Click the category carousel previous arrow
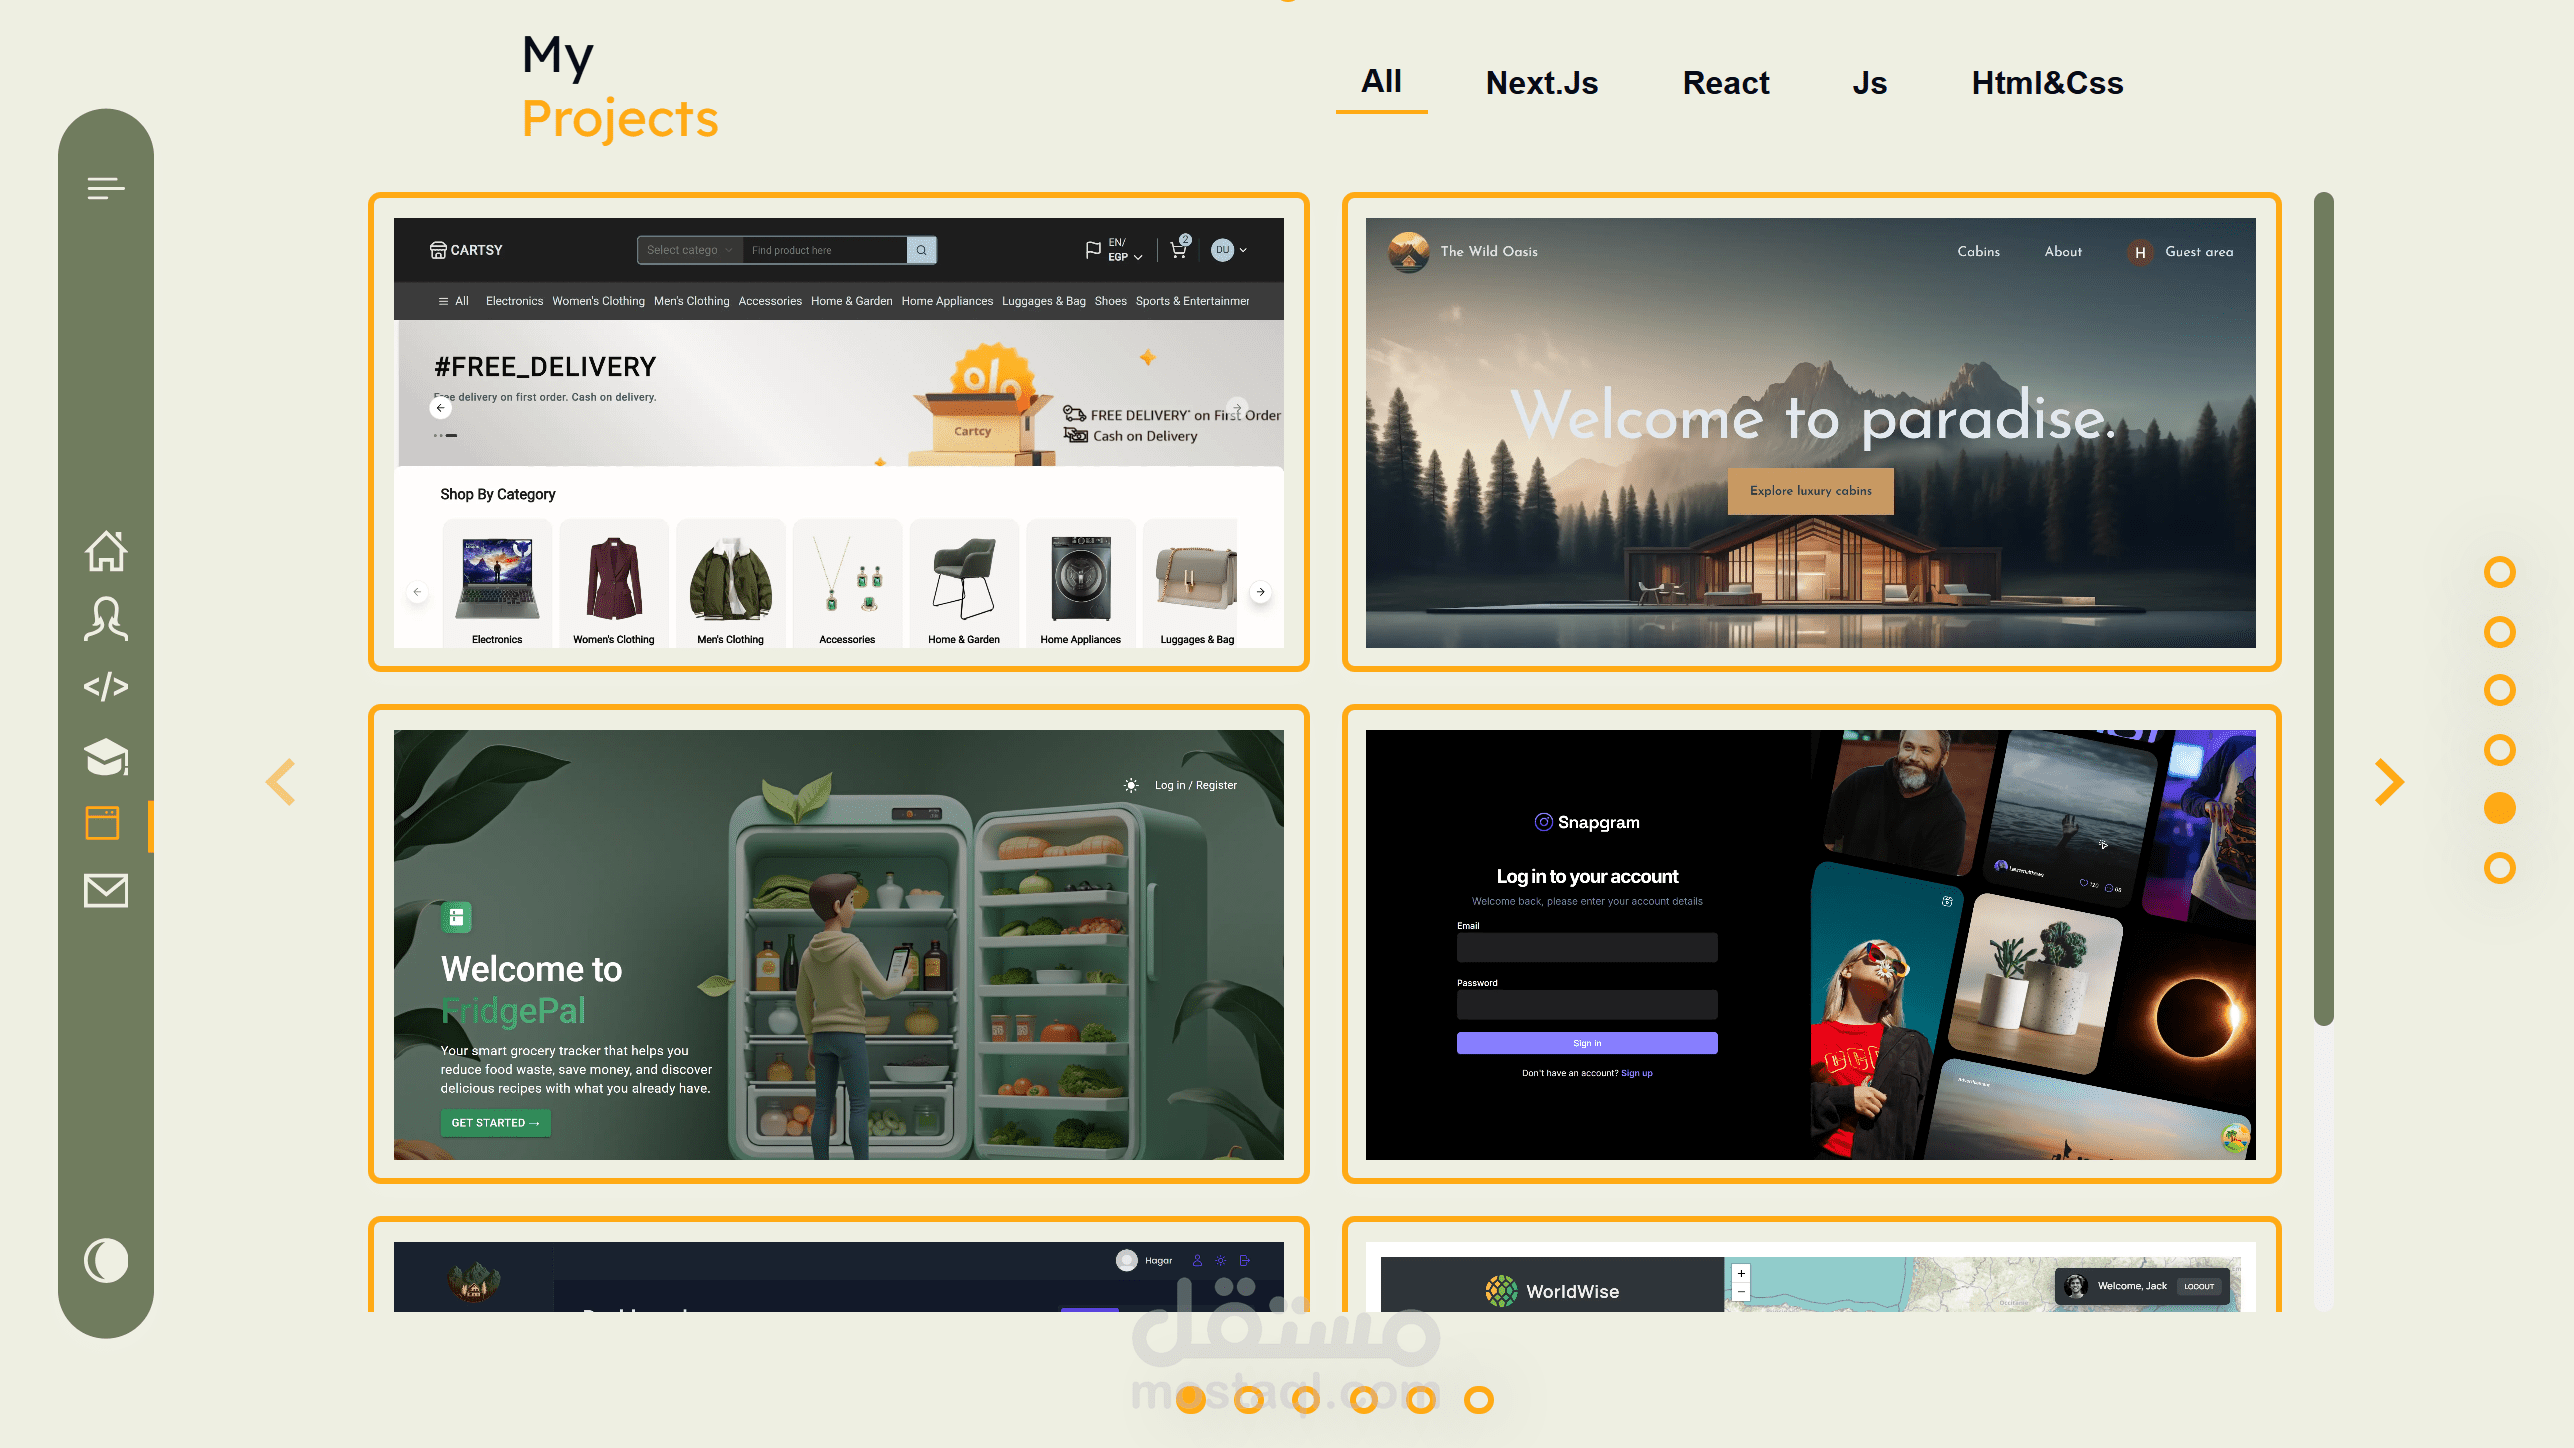 coord(417,592)
